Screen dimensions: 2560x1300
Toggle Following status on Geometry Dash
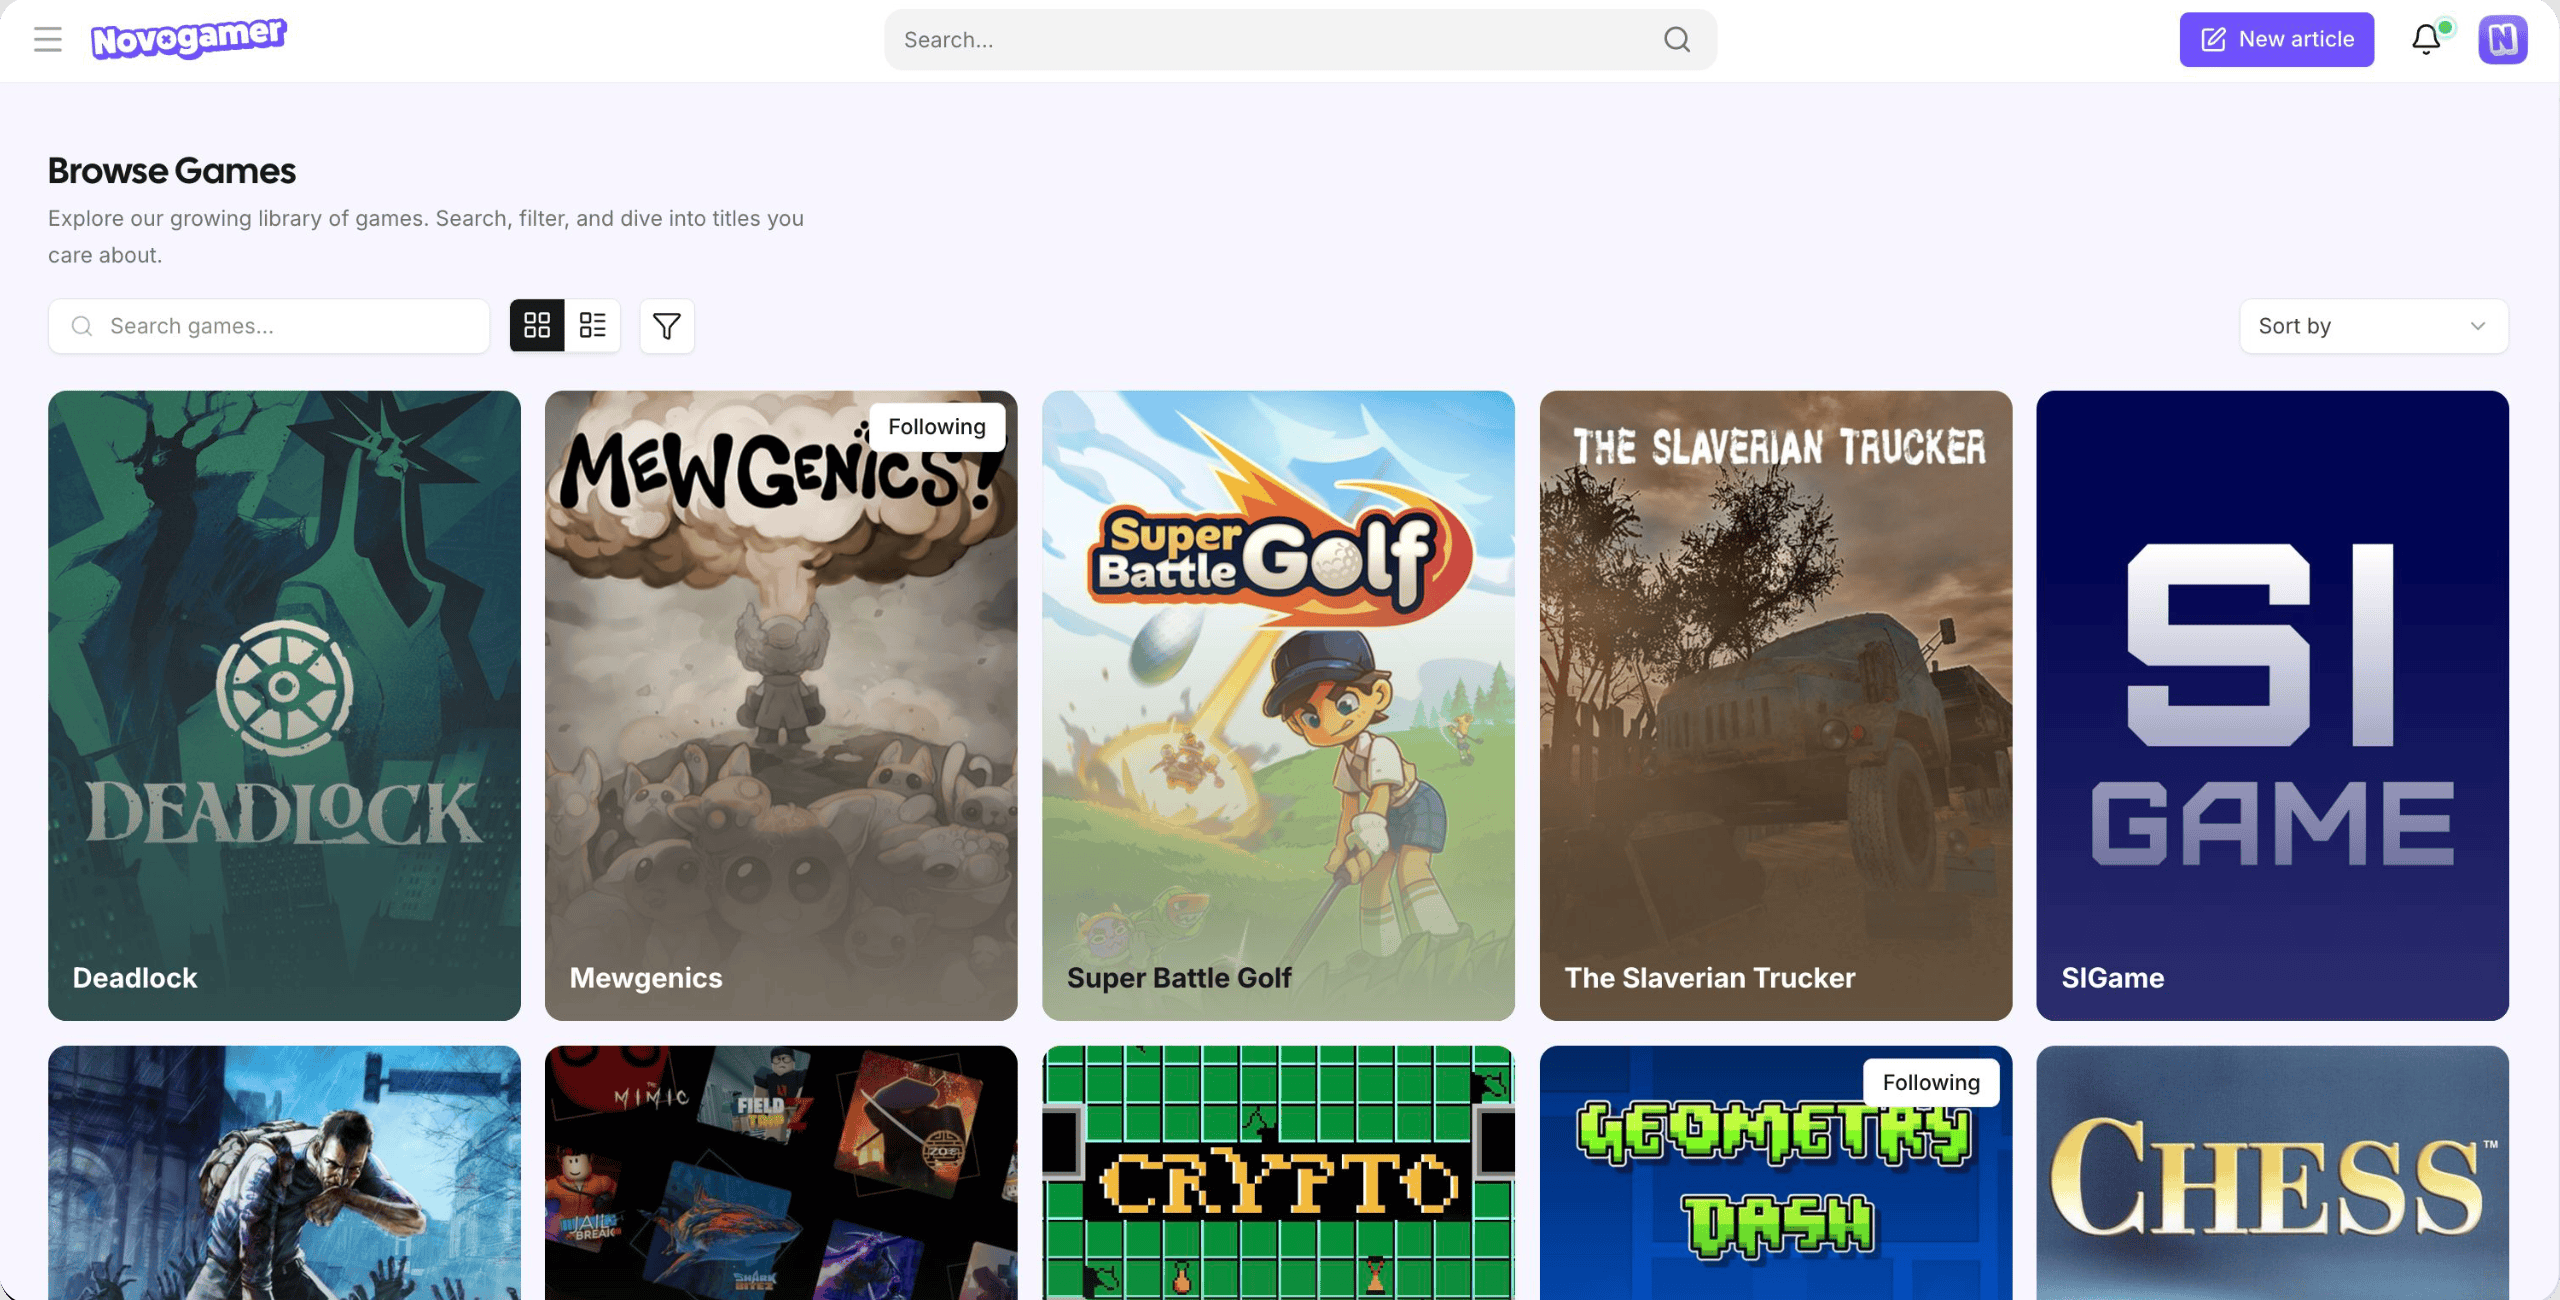[x=1930, y=1082]
